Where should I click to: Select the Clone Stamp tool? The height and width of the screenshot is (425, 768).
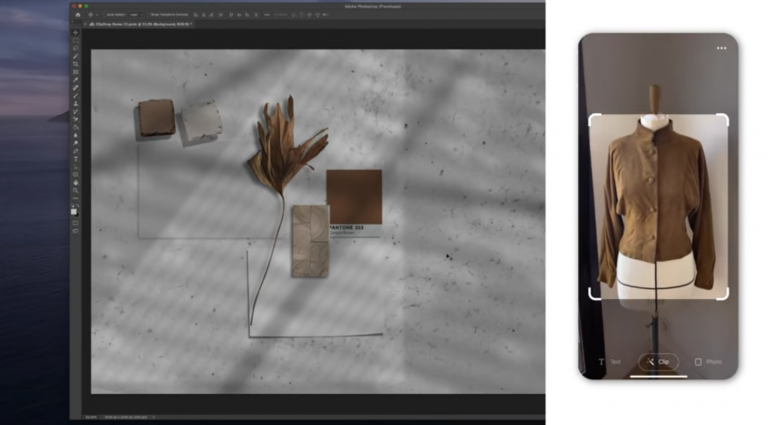75,103
